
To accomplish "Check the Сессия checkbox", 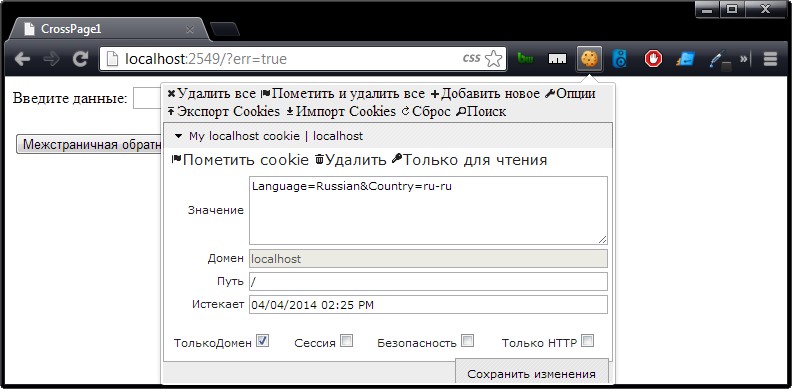I will pyautogui.click(x=346, y=341).
